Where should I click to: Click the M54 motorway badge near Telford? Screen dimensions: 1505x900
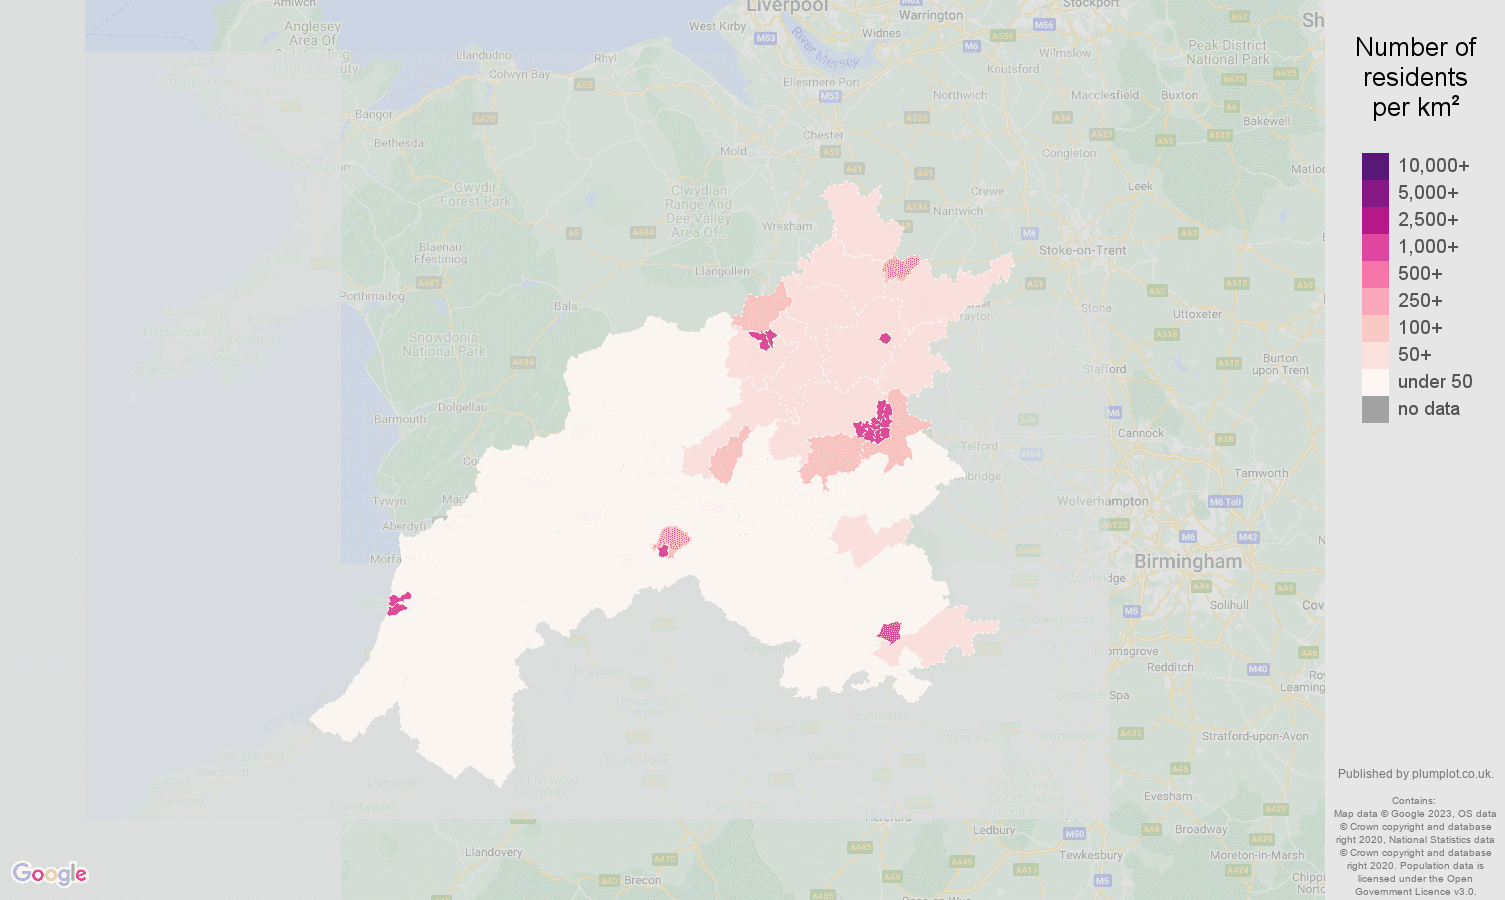pyautogui.click(x=1031, y=455)
